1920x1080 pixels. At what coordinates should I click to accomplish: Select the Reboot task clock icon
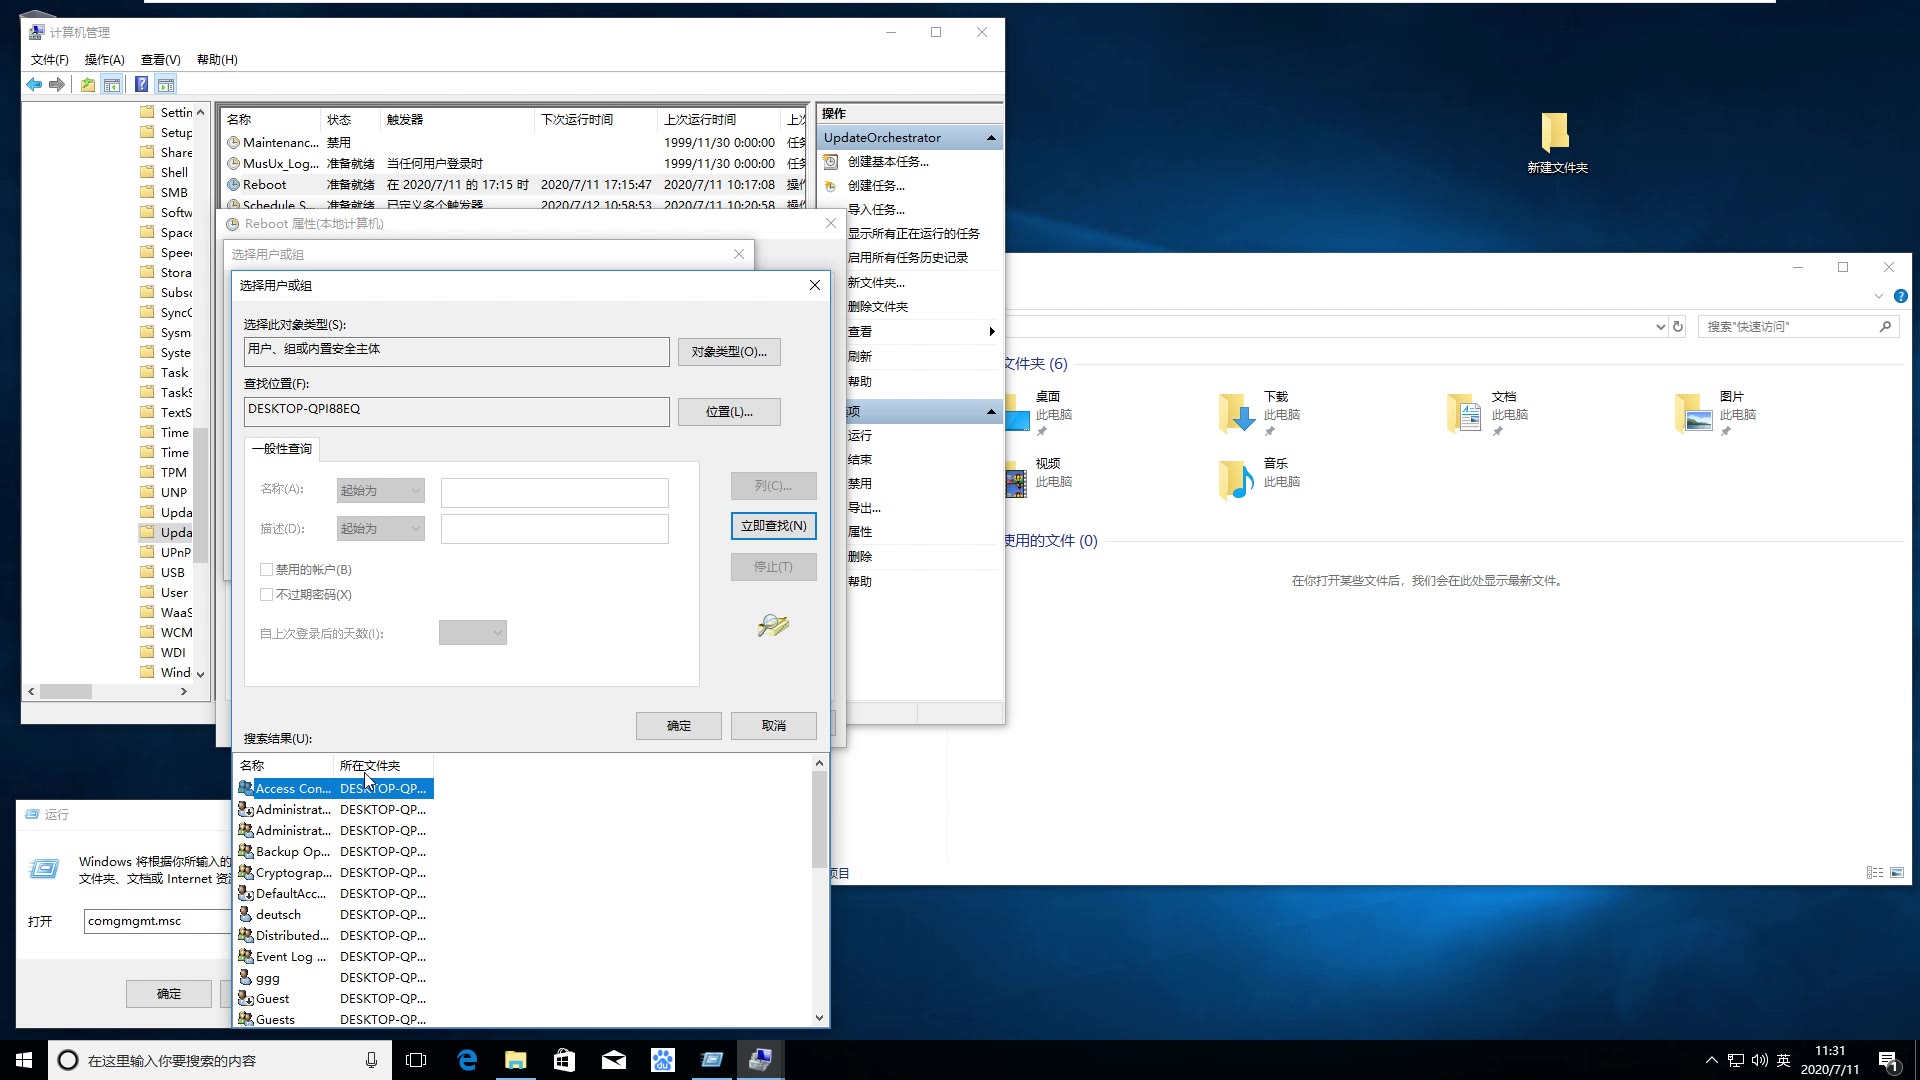coord(233,185)
